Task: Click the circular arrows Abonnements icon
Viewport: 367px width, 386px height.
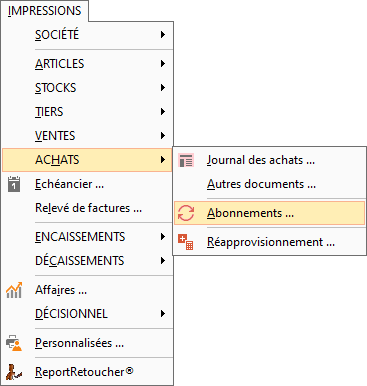Action: click(186, 213)
